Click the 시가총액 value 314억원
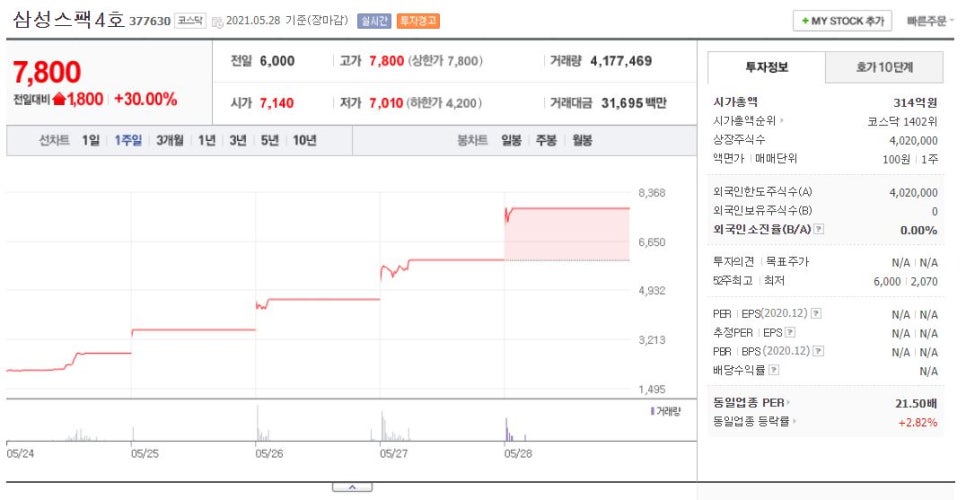The height and width of the screenshot is (500, 966). click(915, 103)
